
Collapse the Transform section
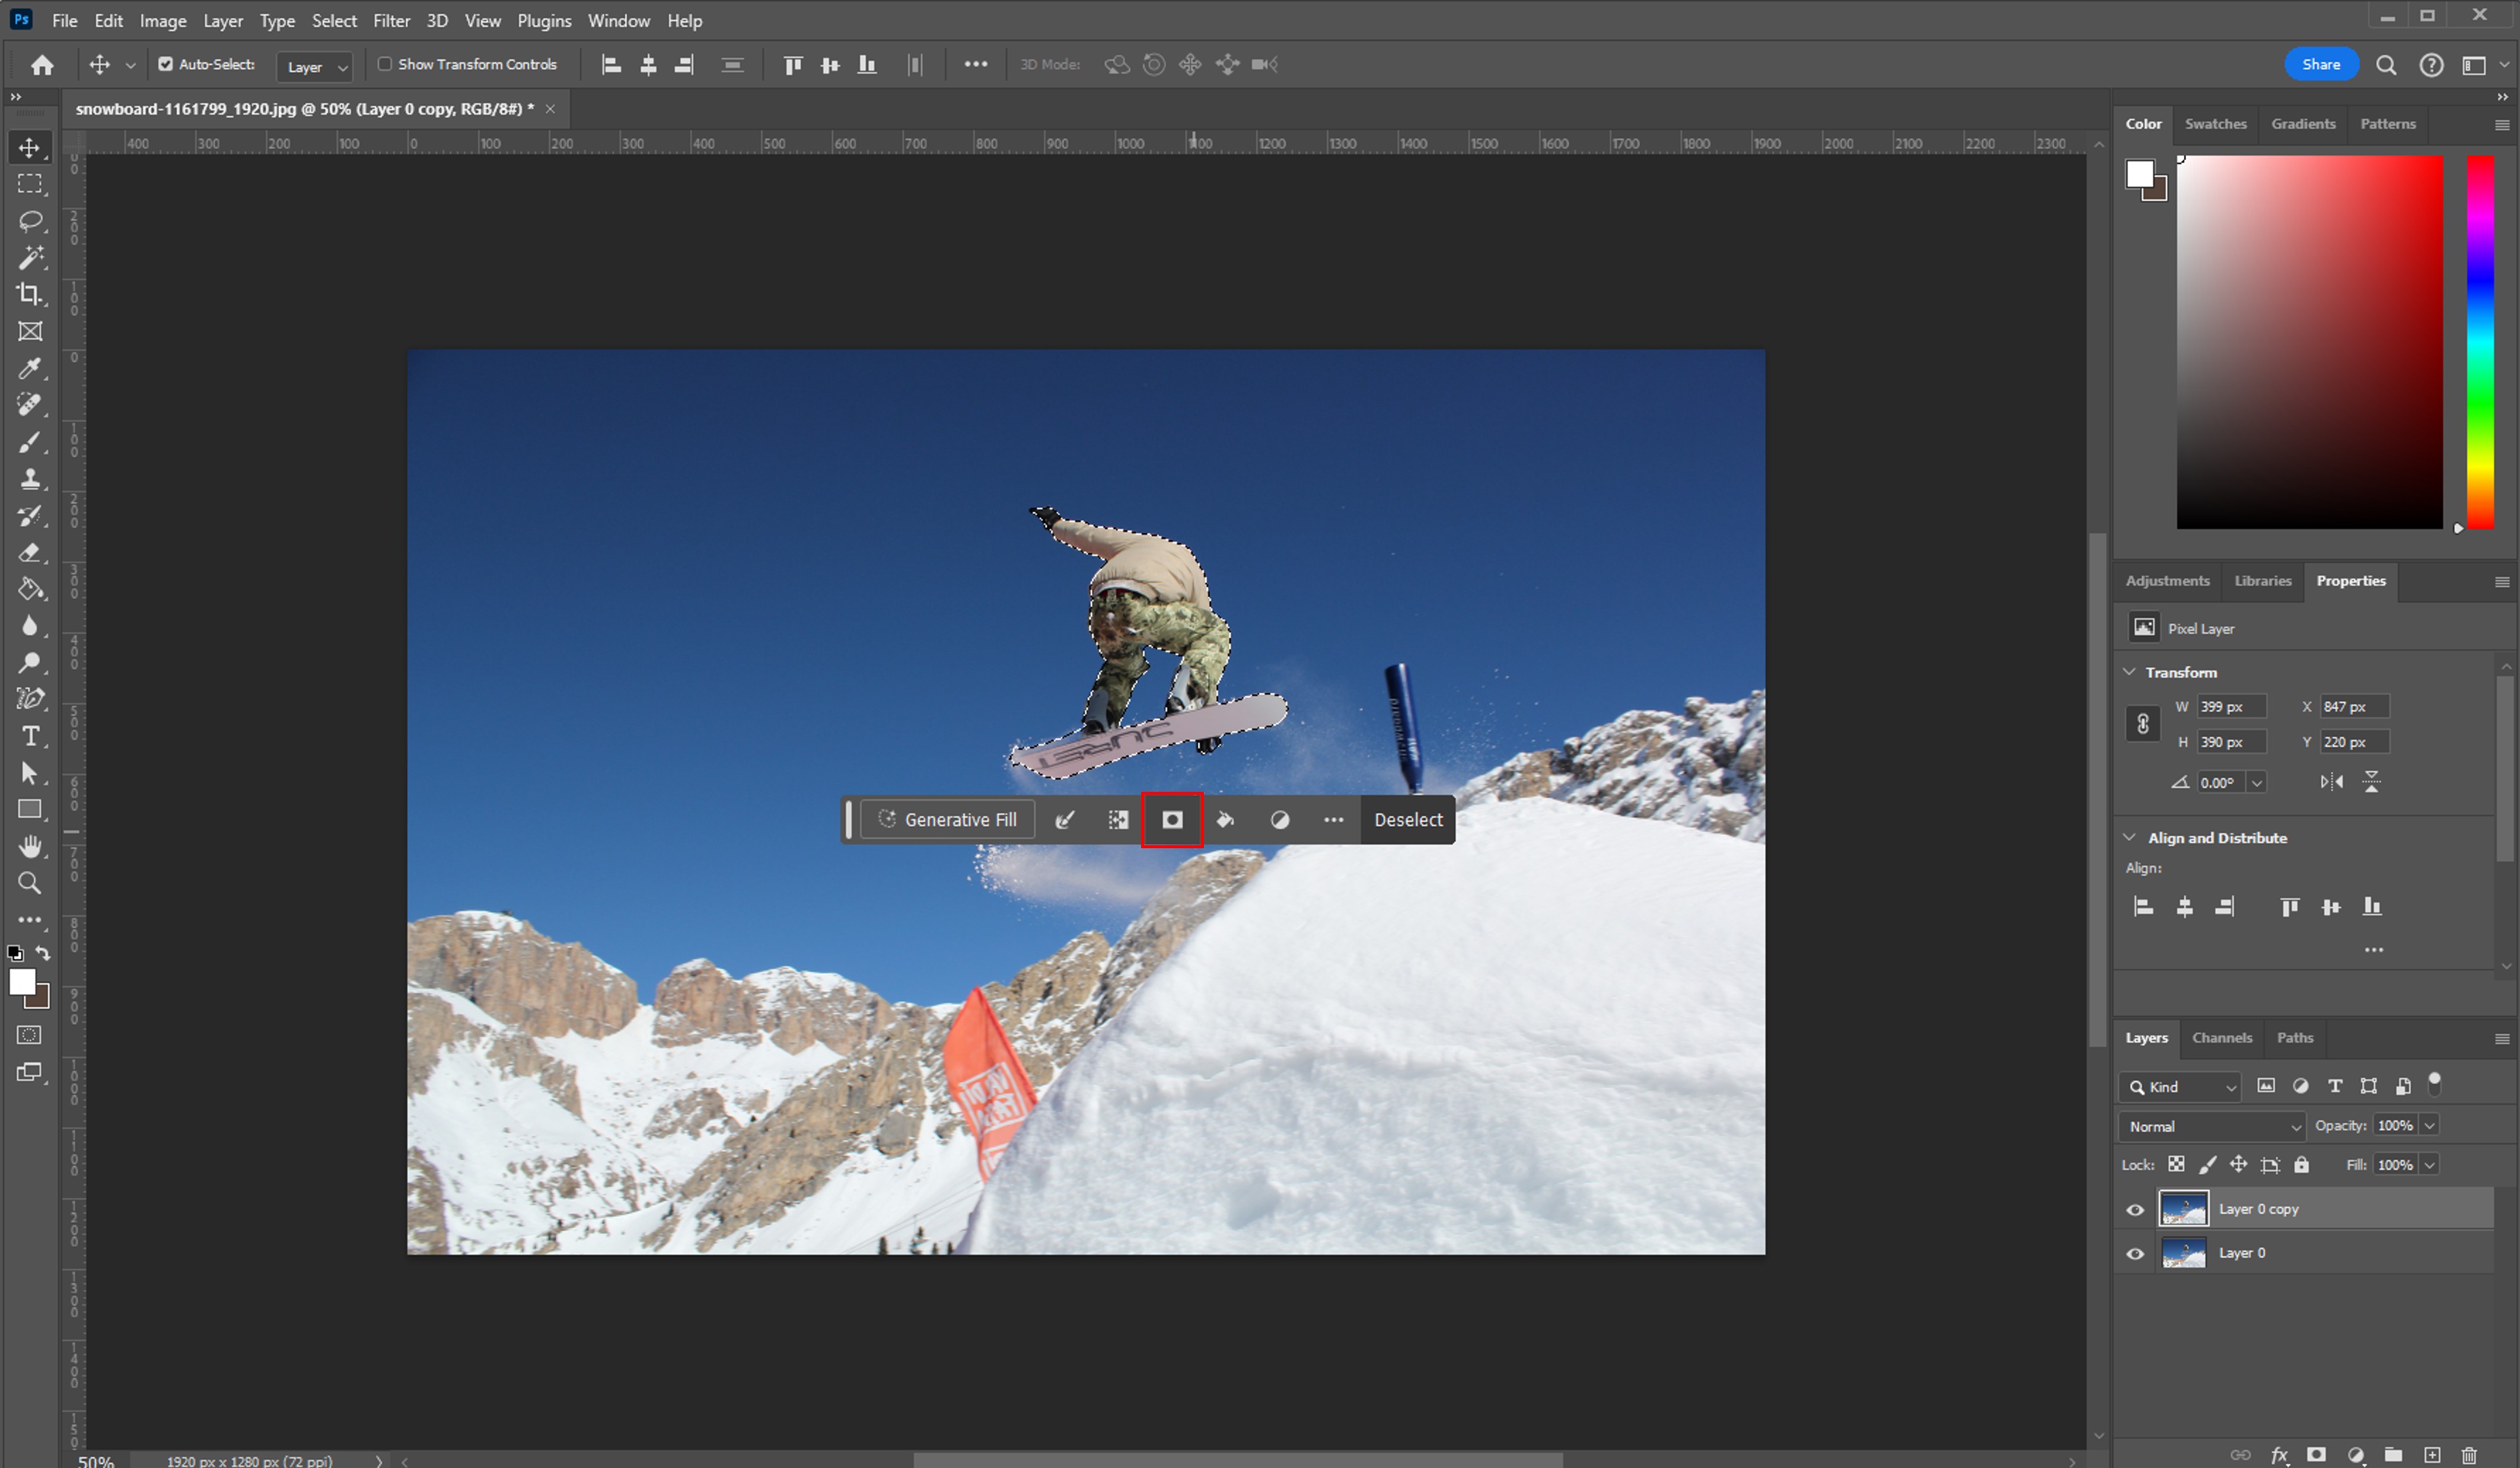2130,672
